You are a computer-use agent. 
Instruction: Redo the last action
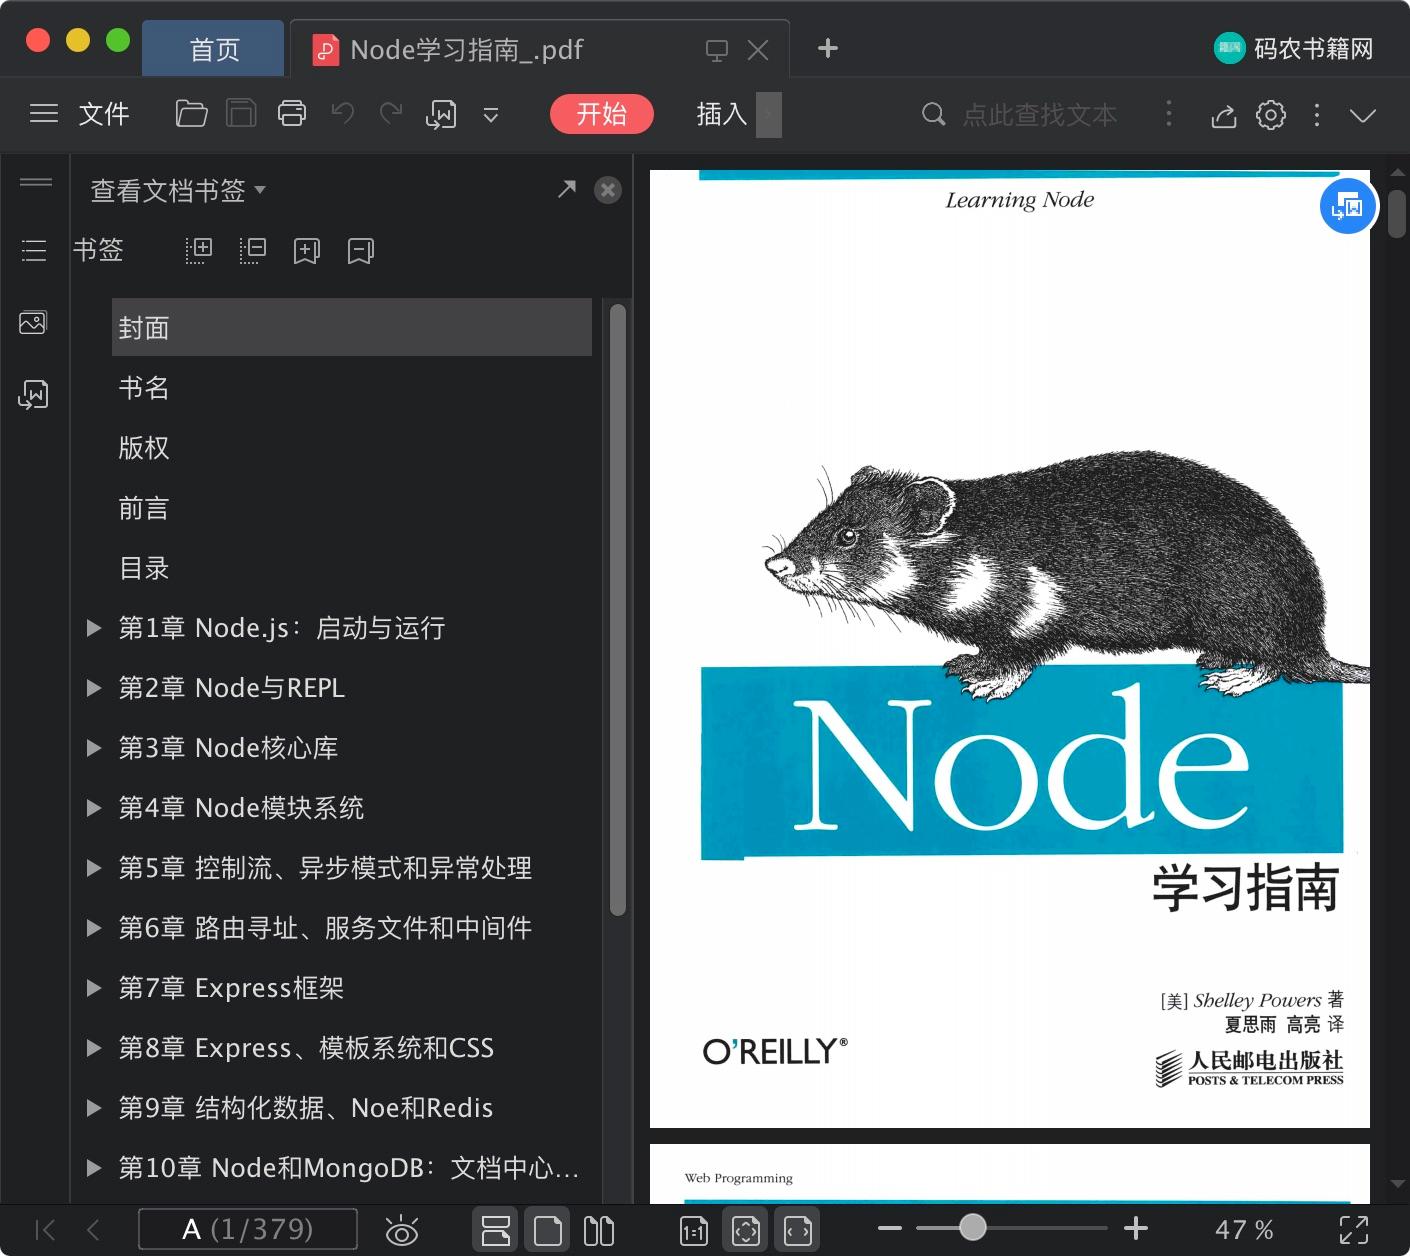pos(391,114)
